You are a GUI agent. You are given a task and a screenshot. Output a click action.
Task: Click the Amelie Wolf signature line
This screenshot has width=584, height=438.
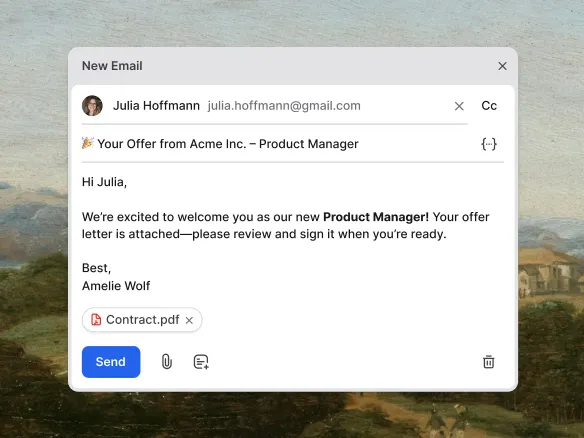[116, 286]
